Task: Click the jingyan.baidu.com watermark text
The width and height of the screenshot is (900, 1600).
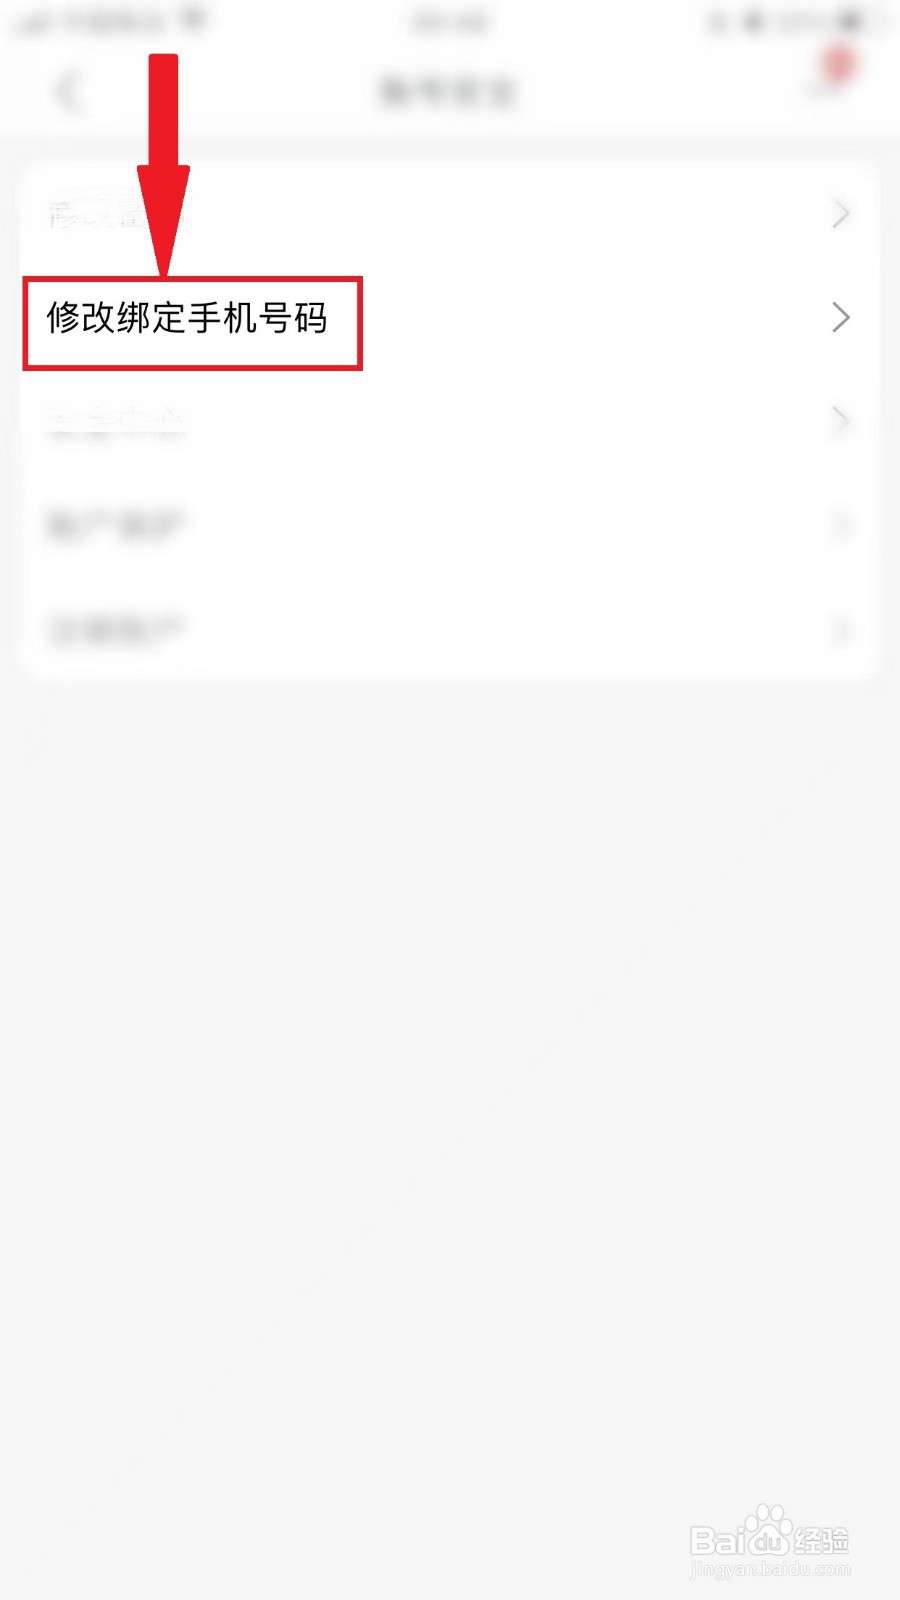Action: point(770,1570)
